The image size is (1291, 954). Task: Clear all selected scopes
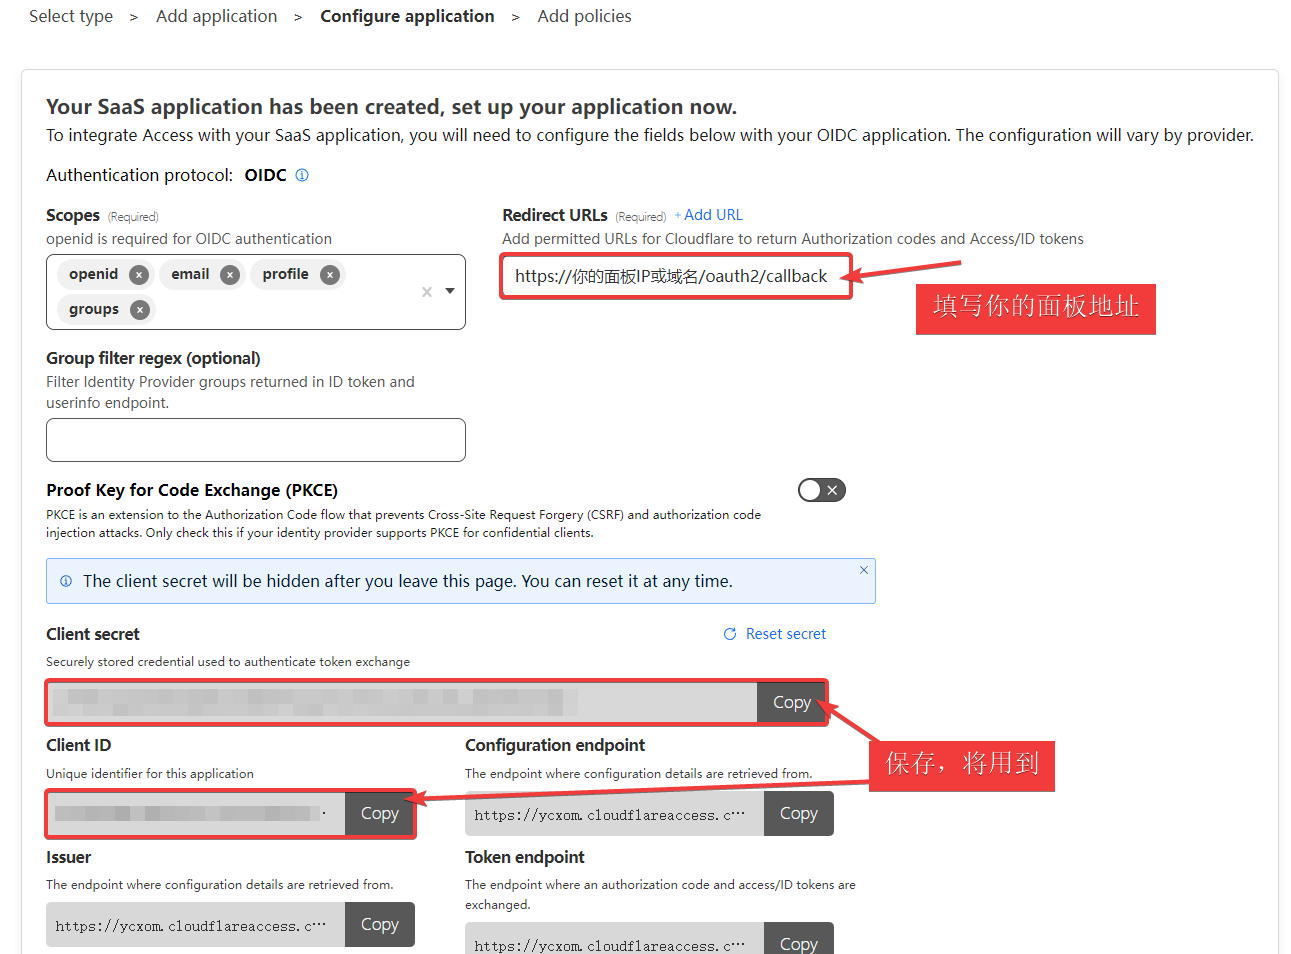(427, 292)
